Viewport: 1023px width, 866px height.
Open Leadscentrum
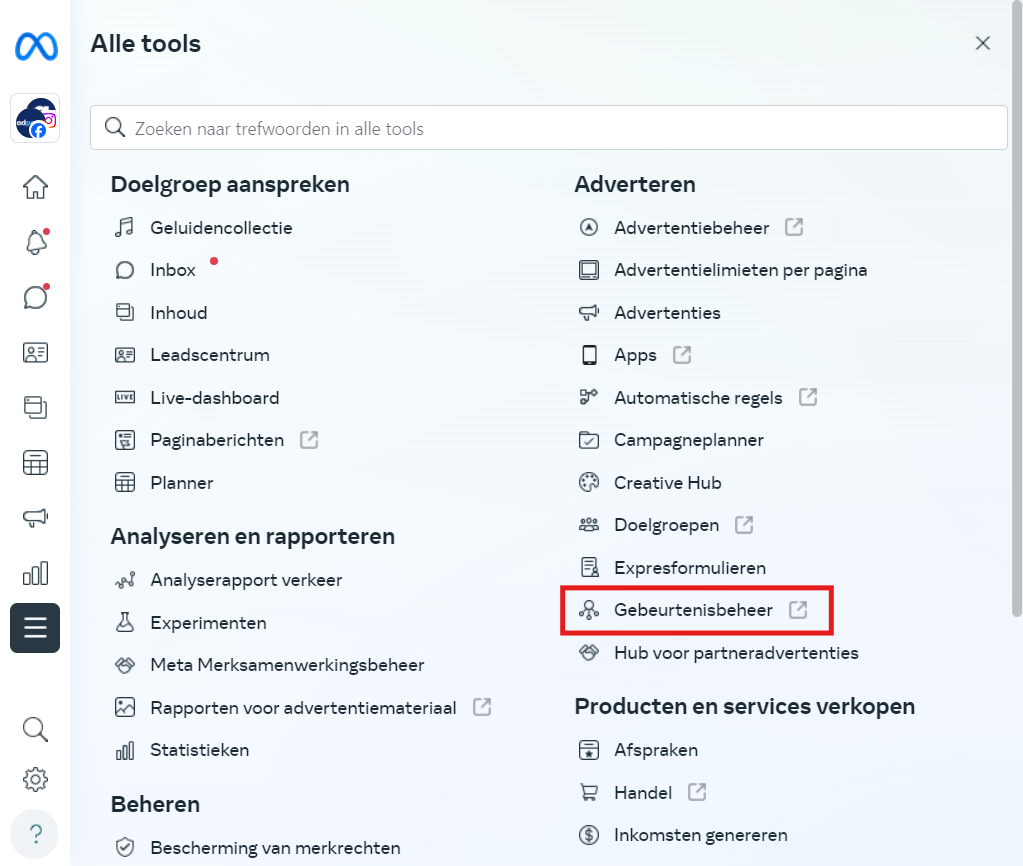209,355
